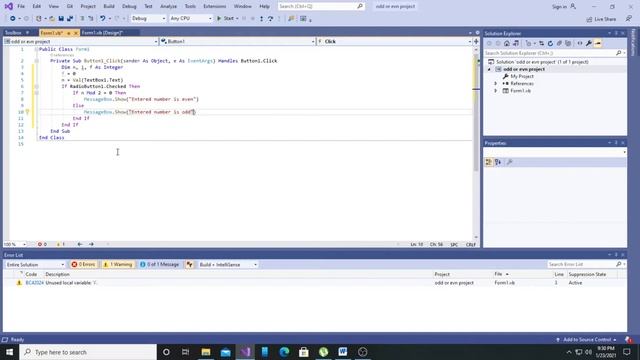Click the Open File folder icon
640x360 pixels.
click(x=52, y=18)
